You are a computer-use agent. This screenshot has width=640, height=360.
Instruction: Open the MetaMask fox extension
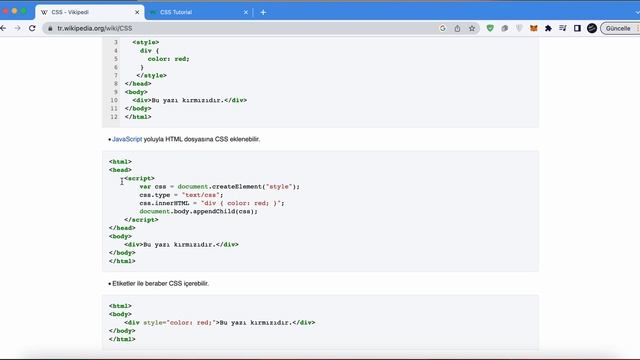tap(533, 28)
